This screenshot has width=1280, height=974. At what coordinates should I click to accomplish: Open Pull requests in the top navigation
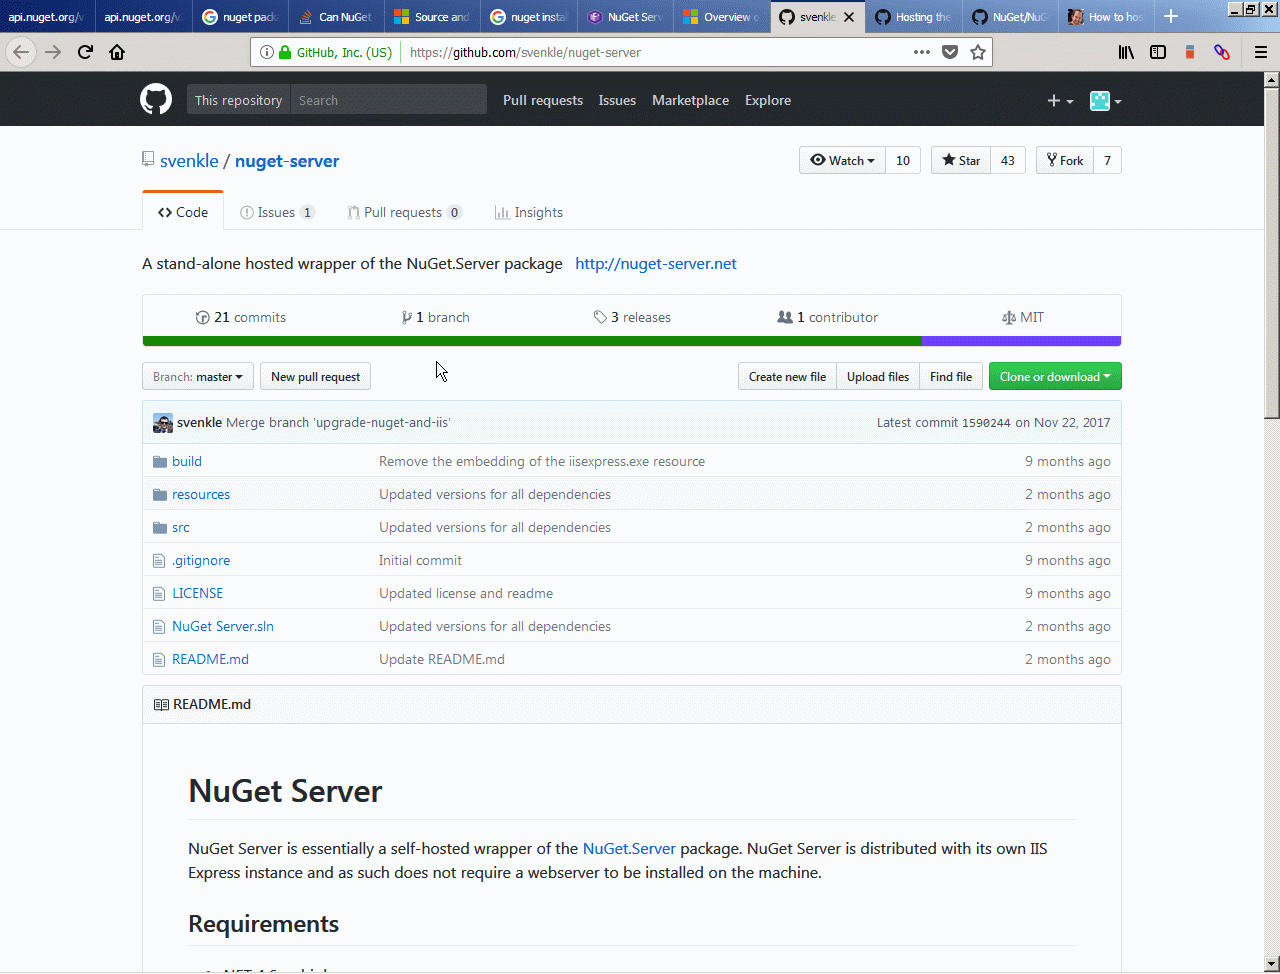(x=543, y=100)
